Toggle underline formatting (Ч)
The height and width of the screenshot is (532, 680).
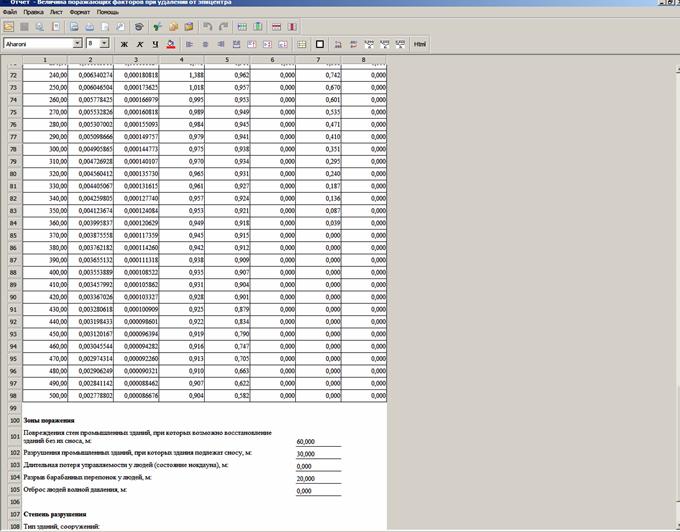click(x=155, y=44)
